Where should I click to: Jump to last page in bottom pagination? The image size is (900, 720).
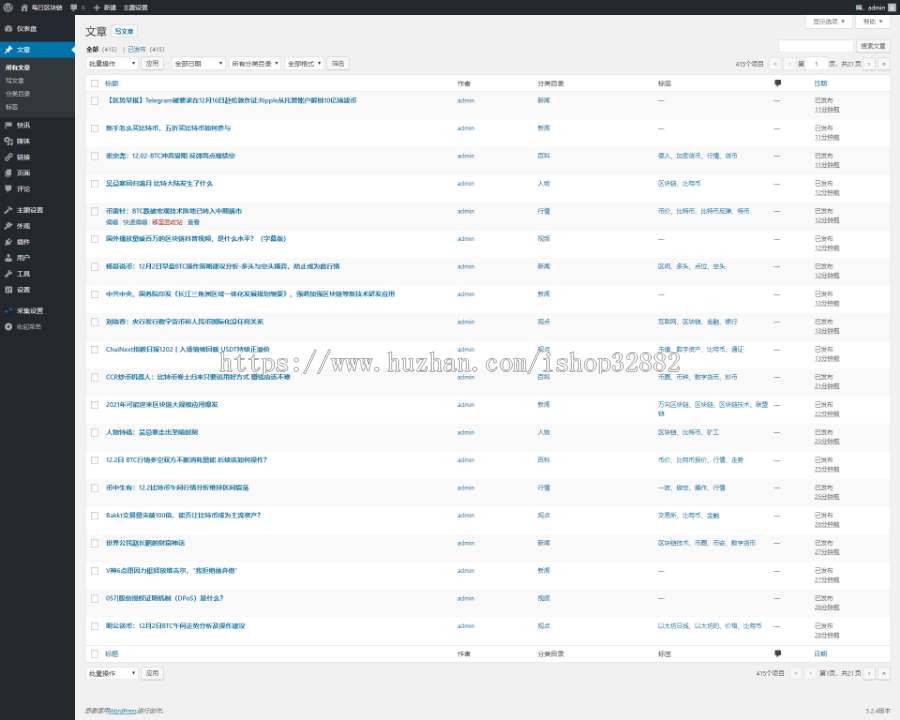[884, 673]
